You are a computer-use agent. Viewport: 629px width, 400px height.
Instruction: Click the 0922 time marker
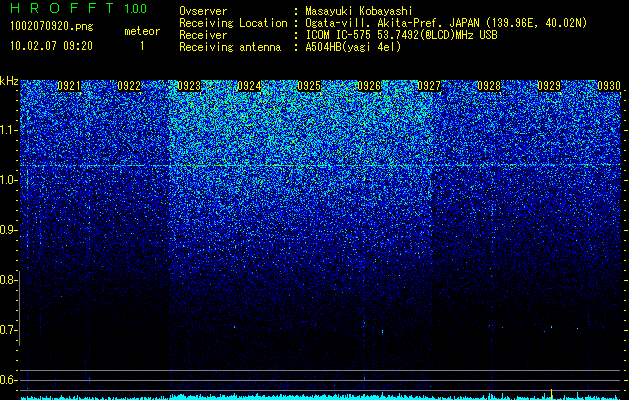click(x=129, y=86)
